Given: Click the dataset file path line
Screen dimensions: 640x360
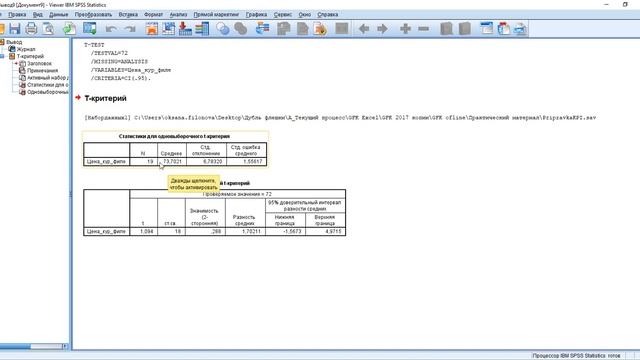Looking at the screenshot, I should 340,118.
